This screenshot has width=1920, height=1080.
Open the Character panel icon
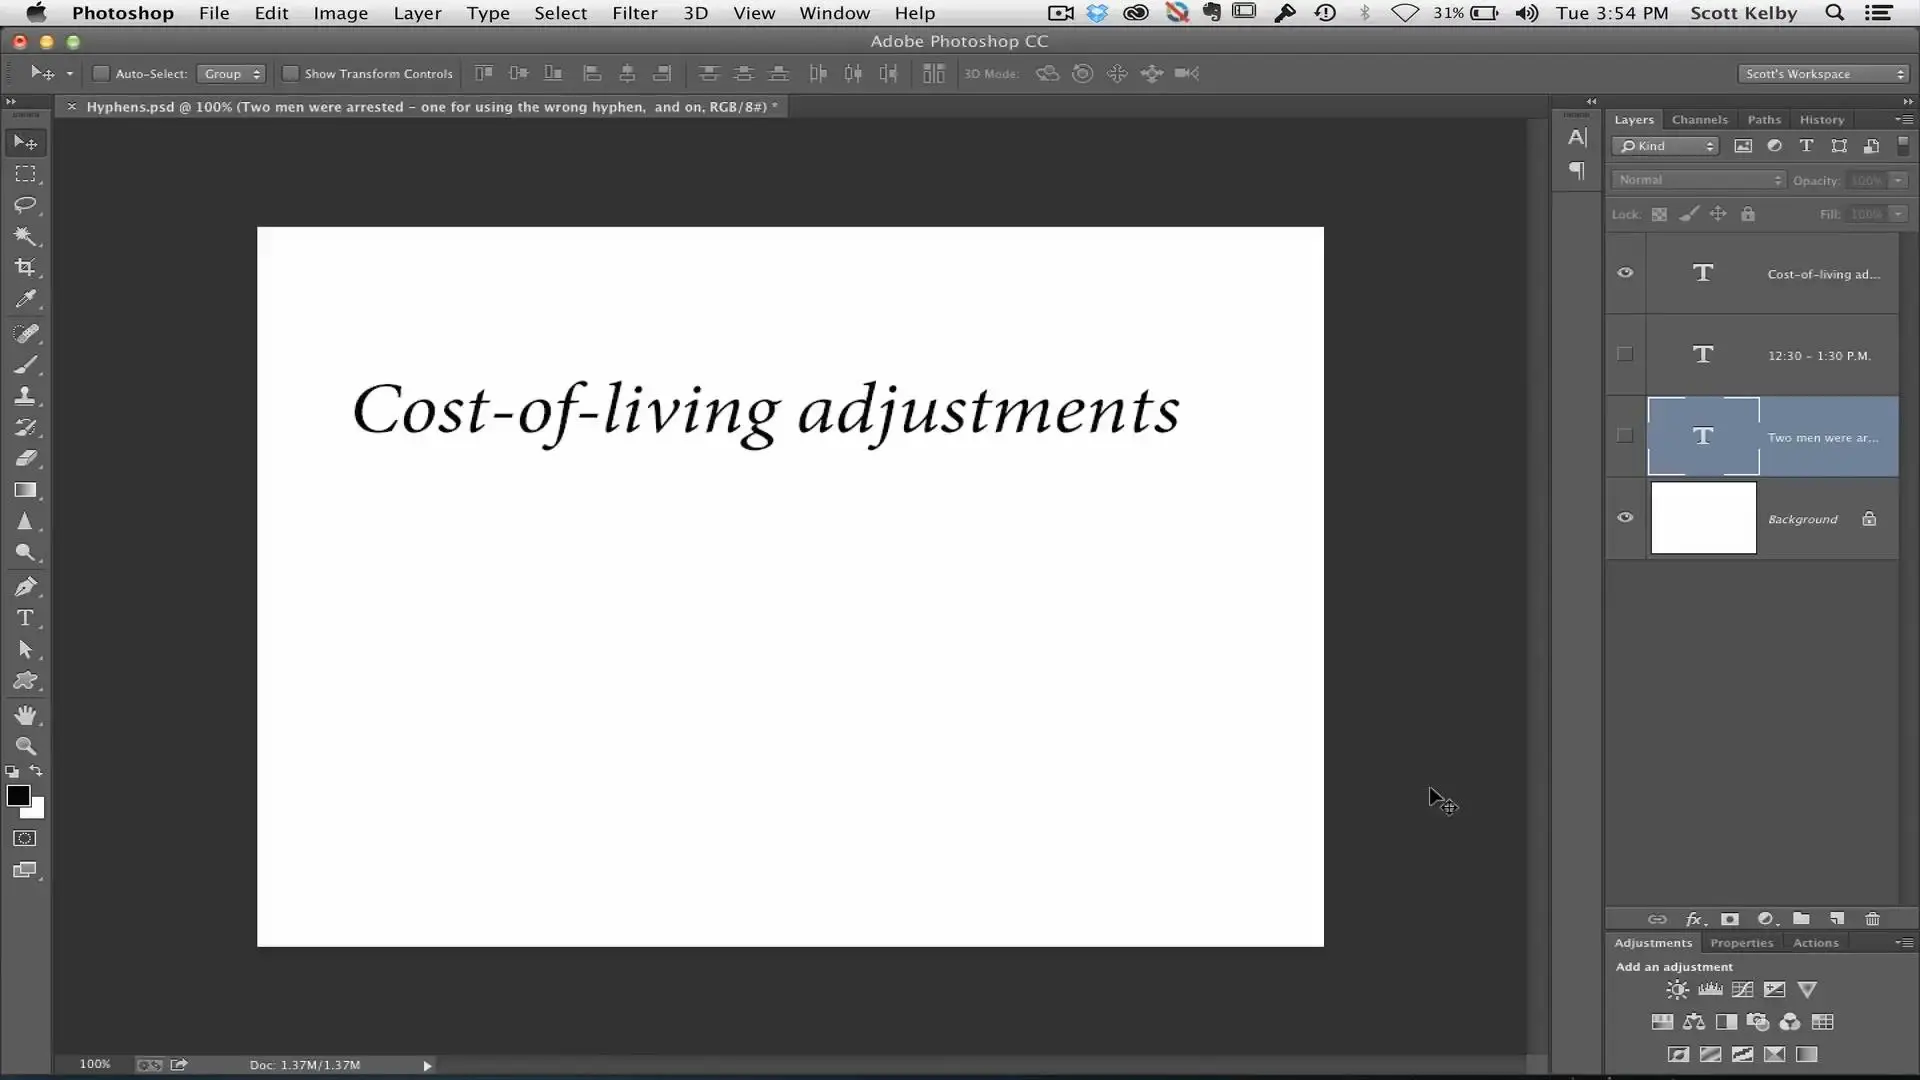[1577, 138]
